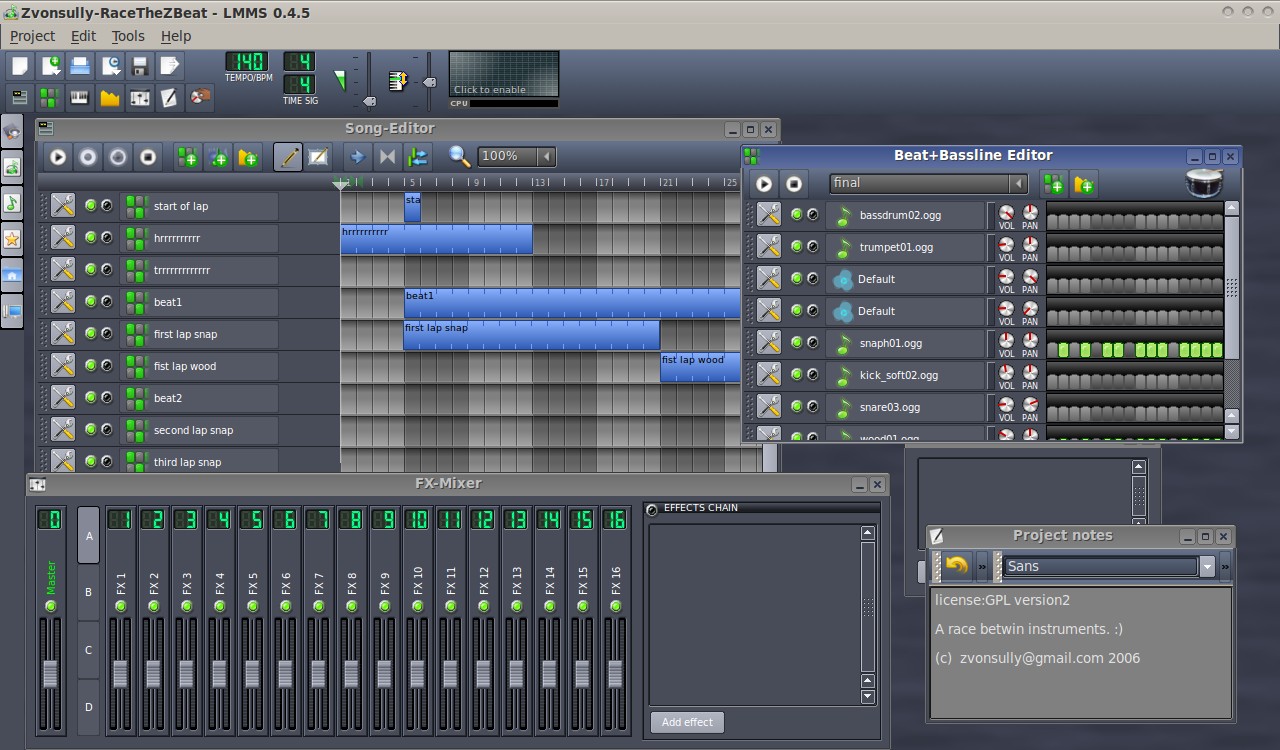Viewport: 1280px width, 750px height.
Task: Mute the beat1 track
Action: tap(90, 301)
